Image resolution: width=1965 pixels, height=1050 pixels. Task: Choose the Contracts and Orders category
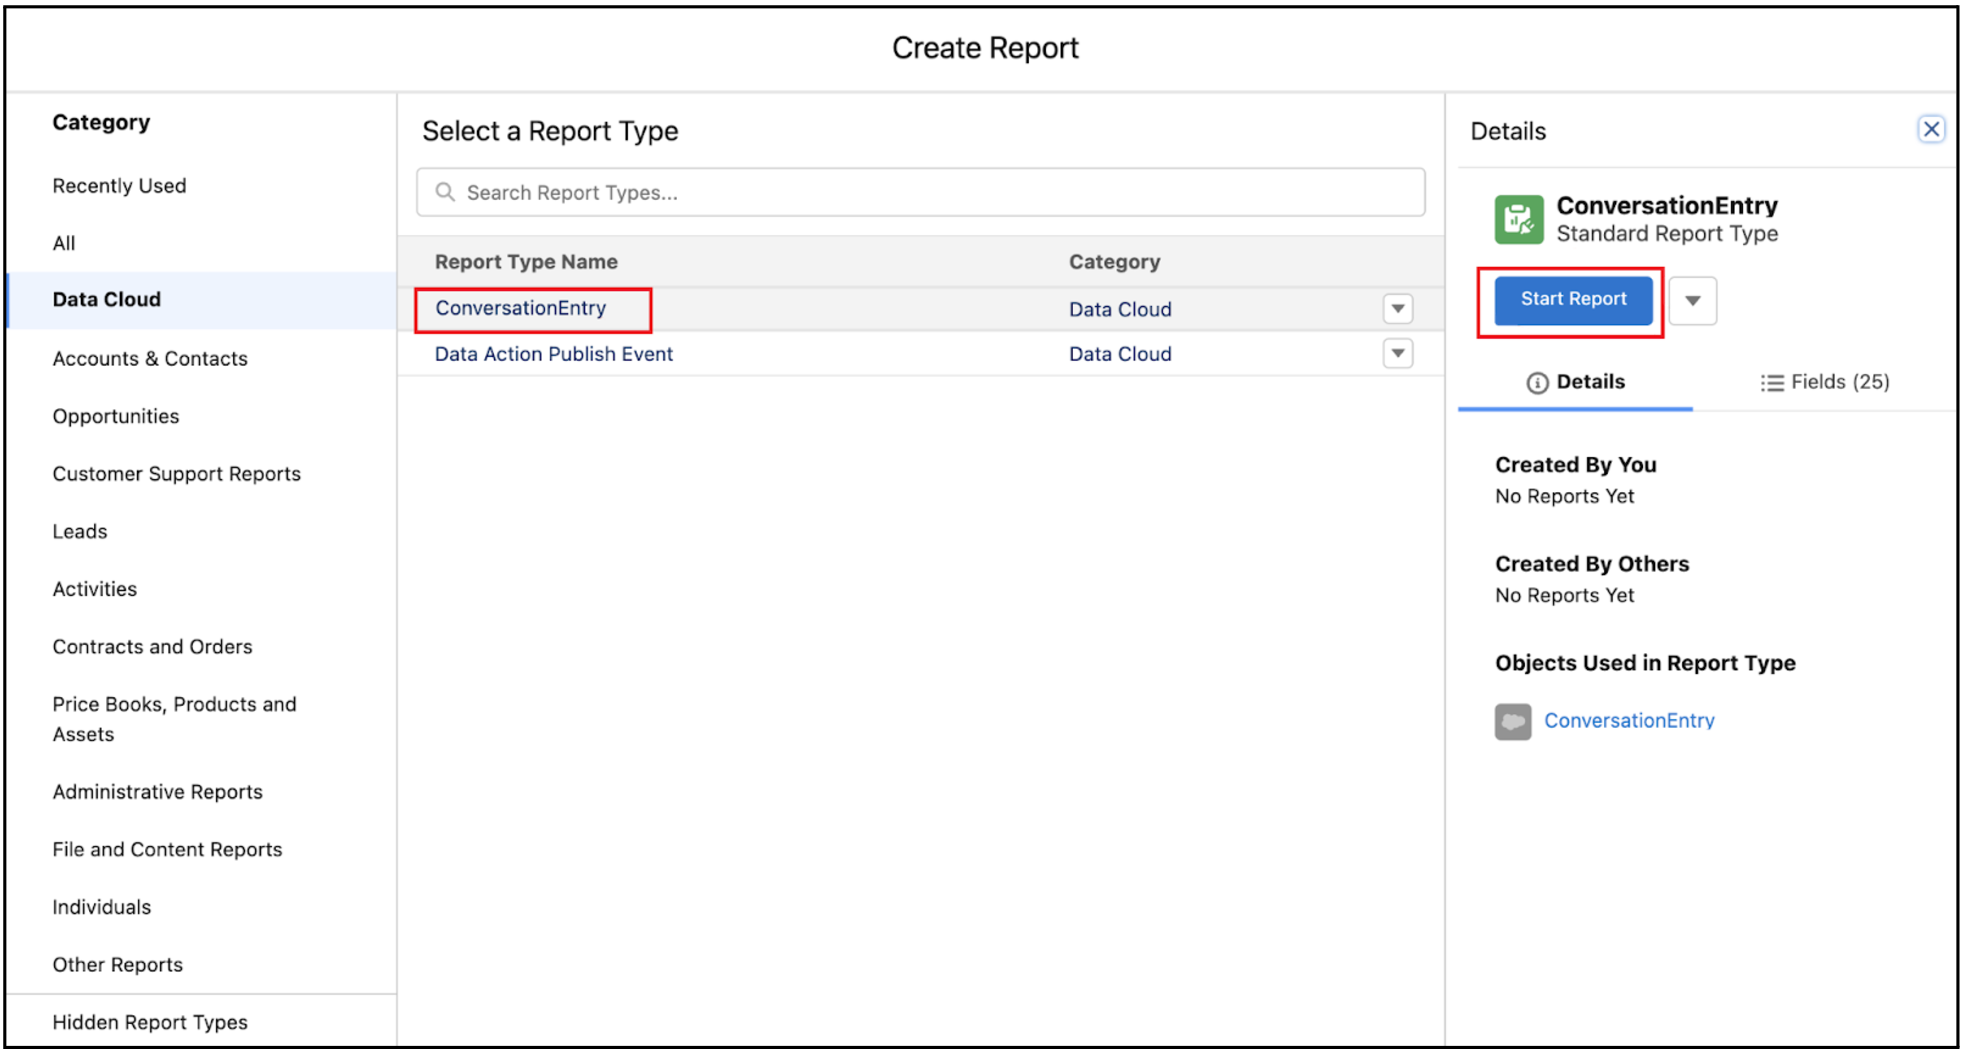pyautogui.click(x=152, y=647)
